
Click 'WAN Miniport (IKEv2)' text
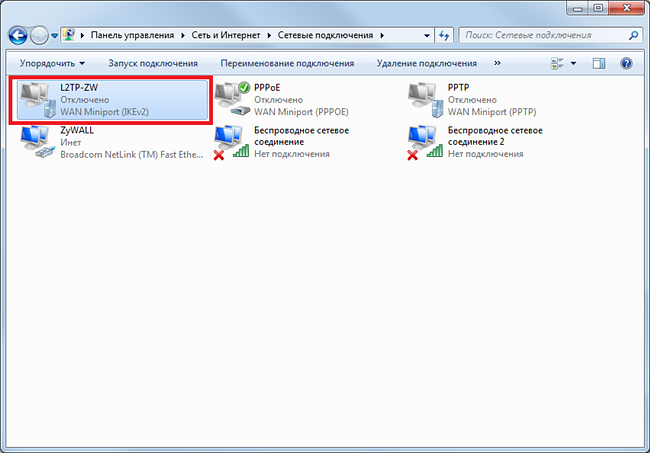[104, 112]
